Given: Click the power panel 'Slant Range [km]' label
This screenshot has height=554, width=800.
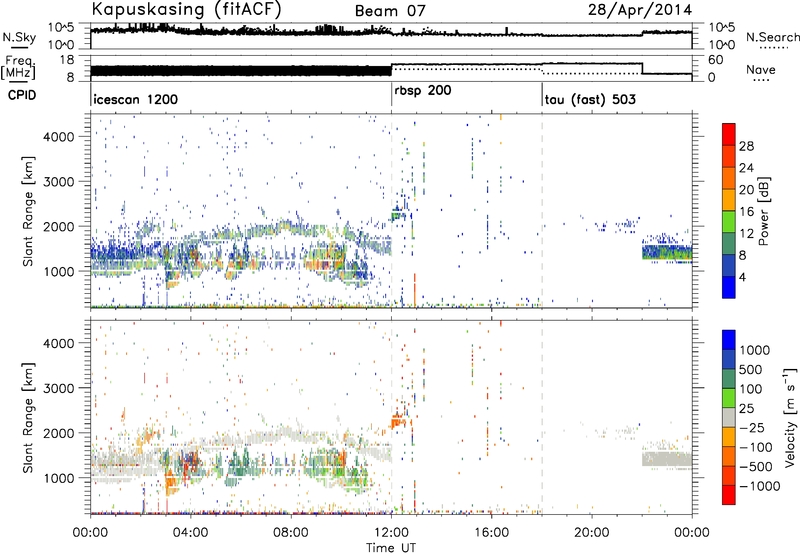Looking at the screenshot, I should [28, 211].
